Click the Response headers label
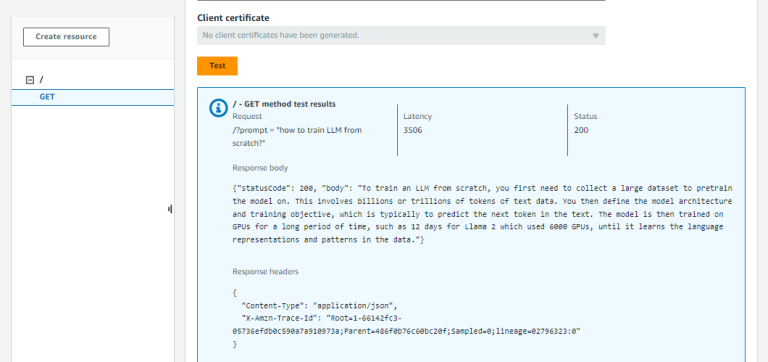This screenshot has height=362, width=768. (x=265, y=271)
